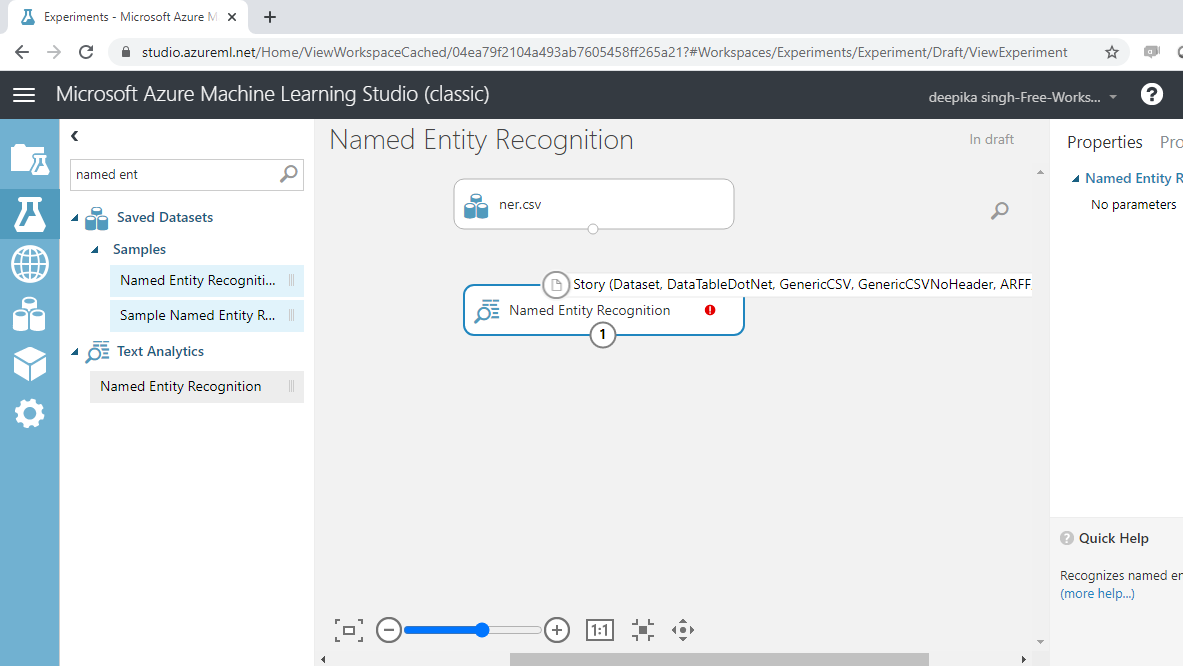Click the No parameters text

1133,204
